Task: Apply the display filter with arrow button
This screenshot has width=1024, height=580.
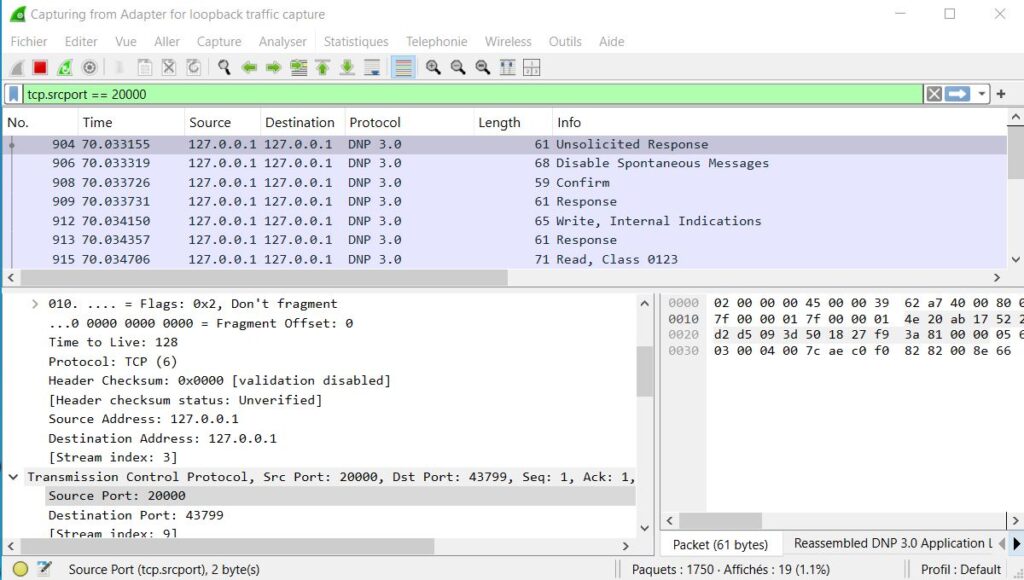Action: pyautogui.click(x=957, y=93)
